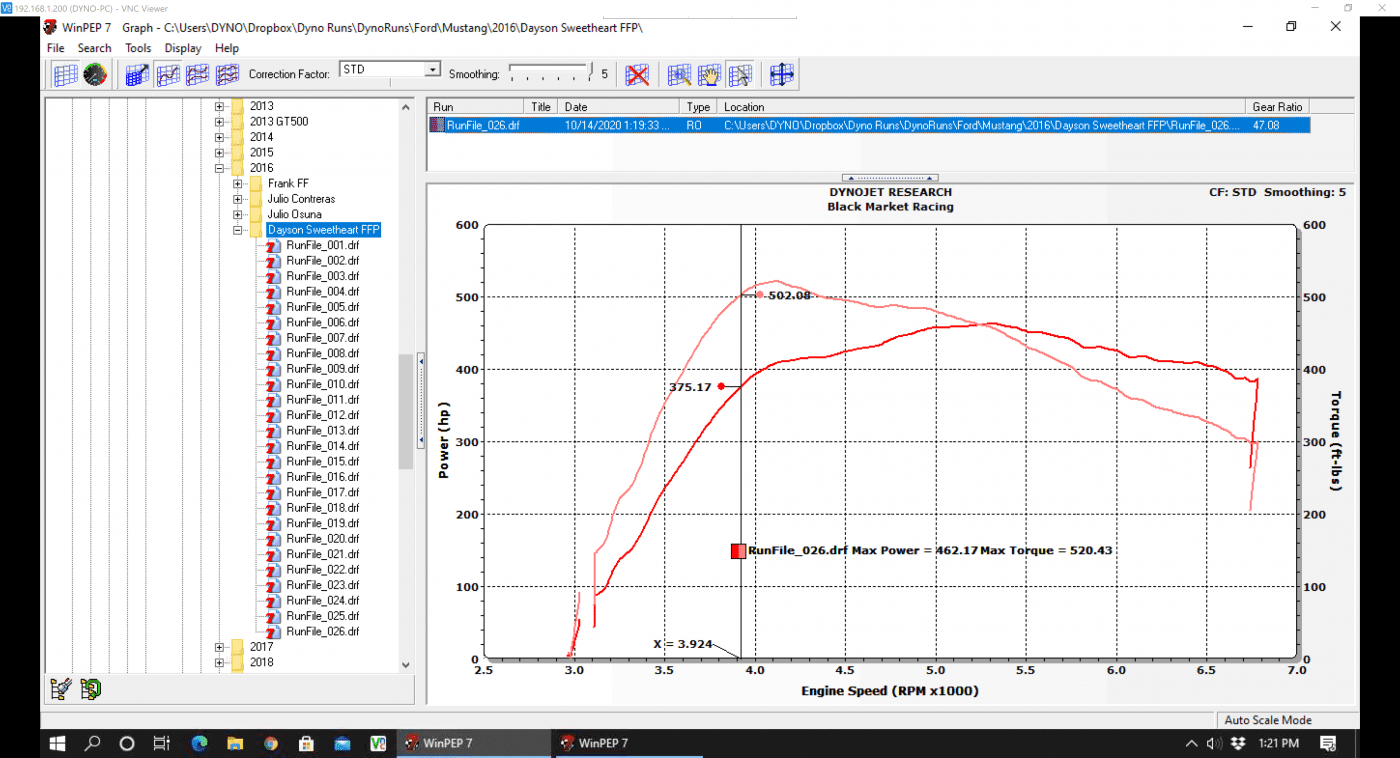This screenshot has height=758, width=1400.
Task: Select the RunFile_026.drf row in the run list
Action: 869,125
